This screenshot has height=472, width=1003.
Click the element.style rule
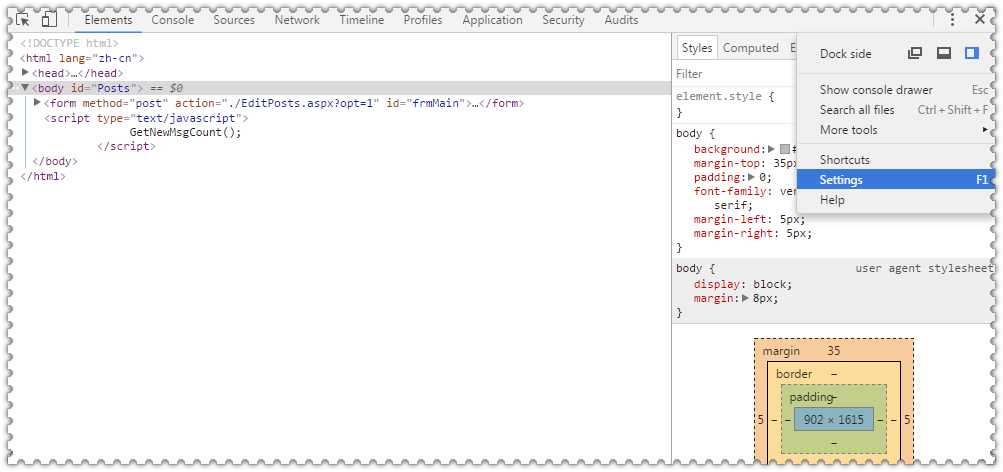pos(725,97)
